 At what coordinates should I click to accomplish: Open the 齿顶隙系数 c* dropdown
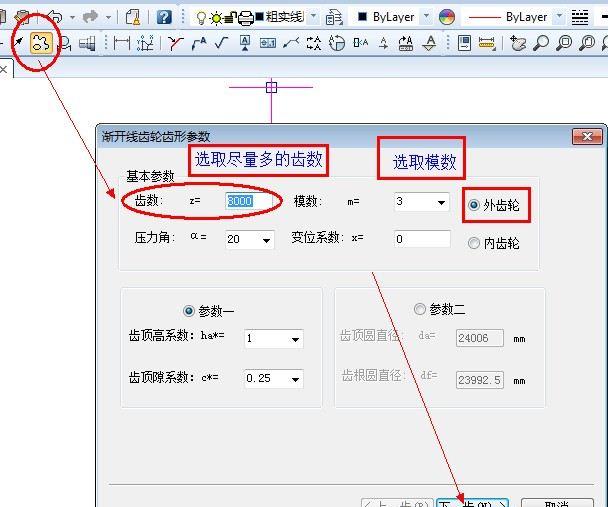coord(295,379)
